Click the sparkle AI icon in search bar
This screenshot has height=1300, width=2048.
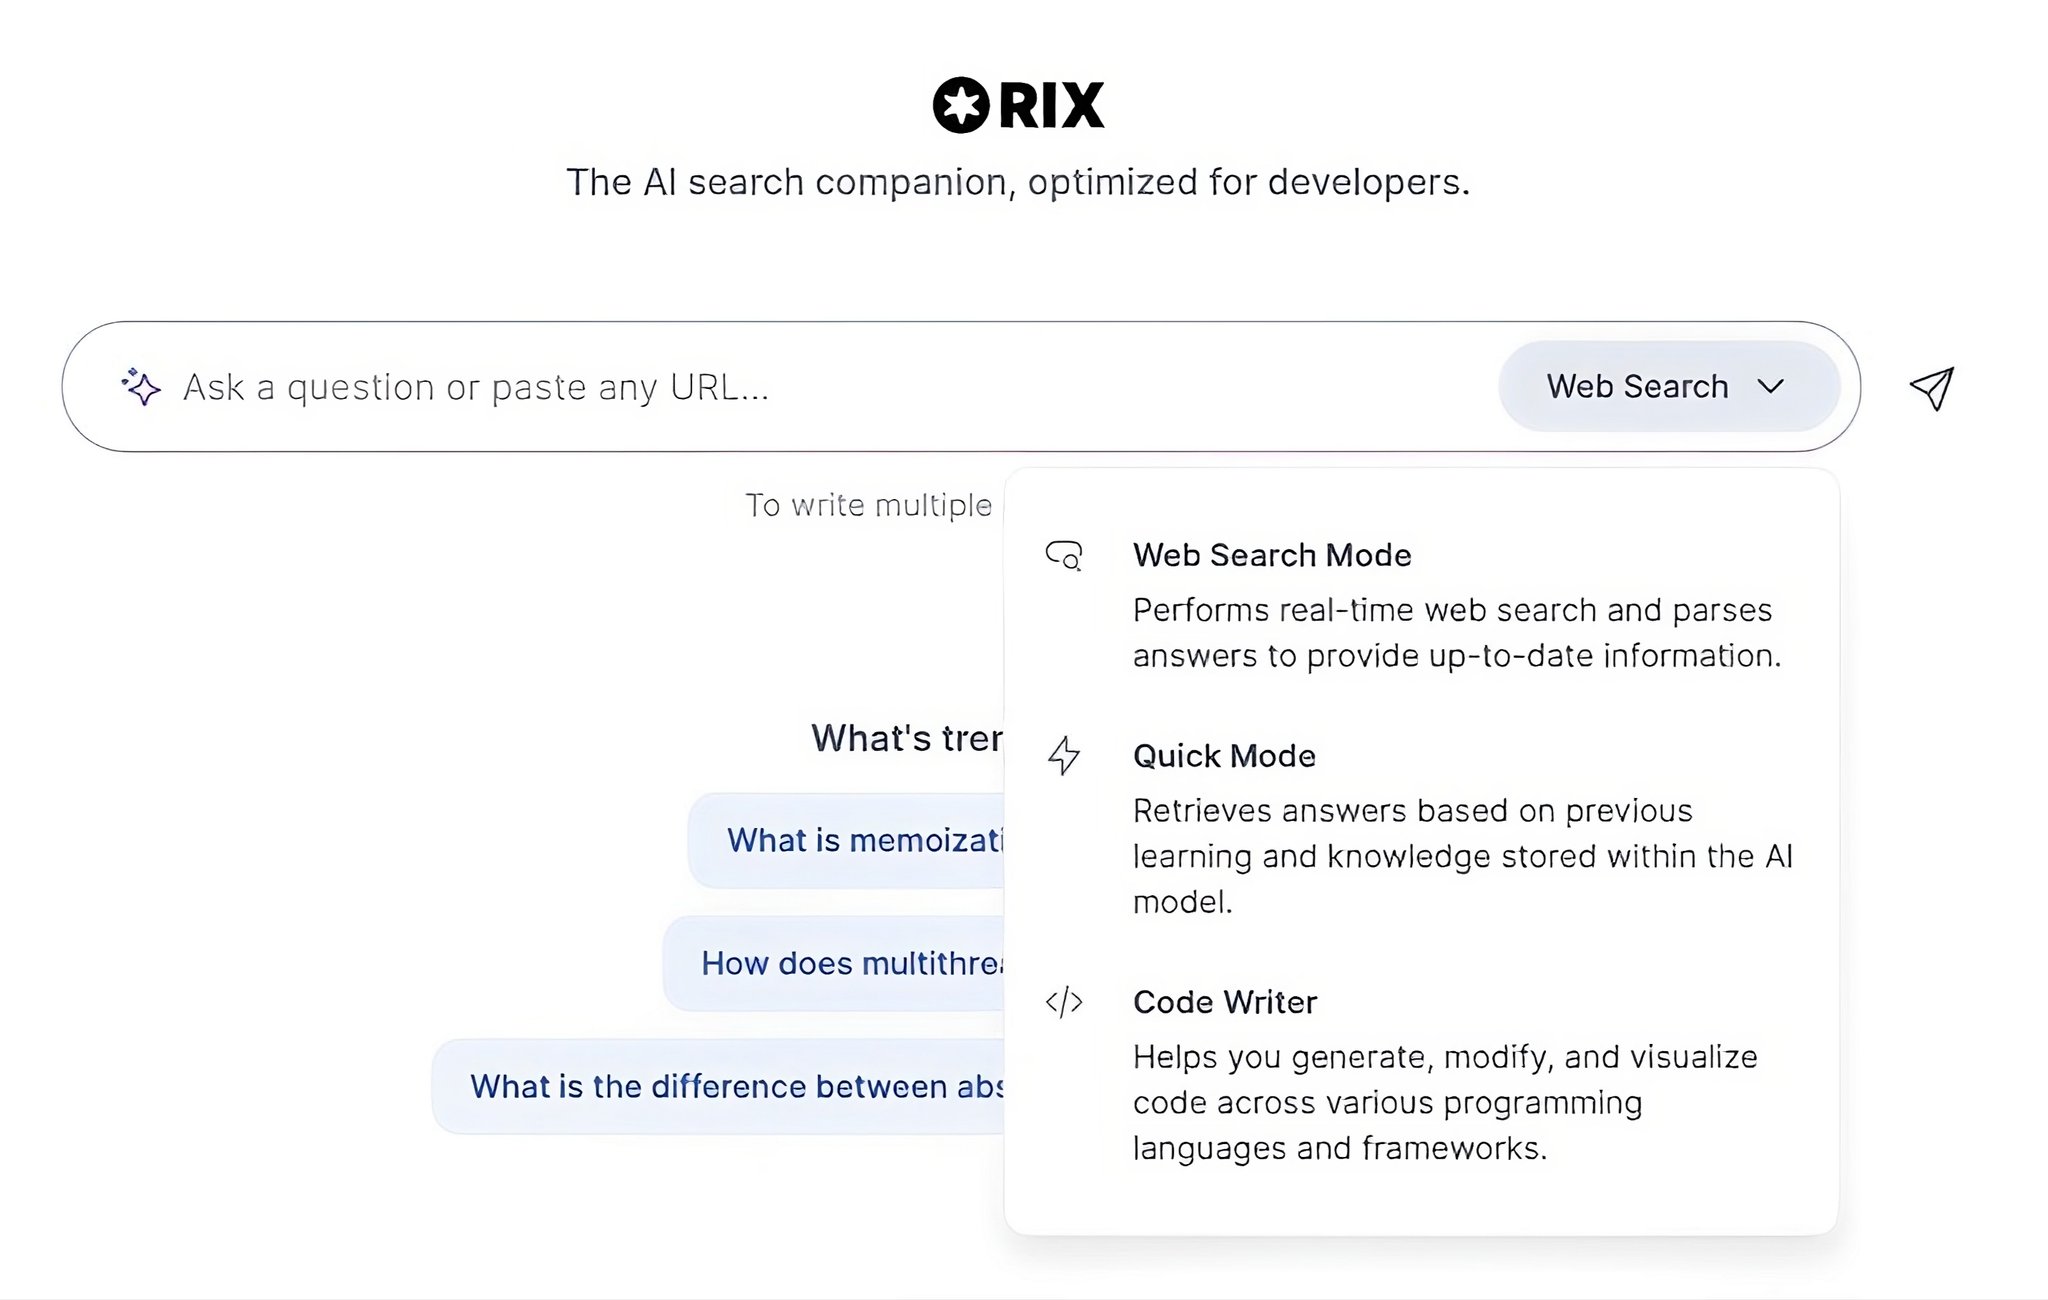(141, 387)
